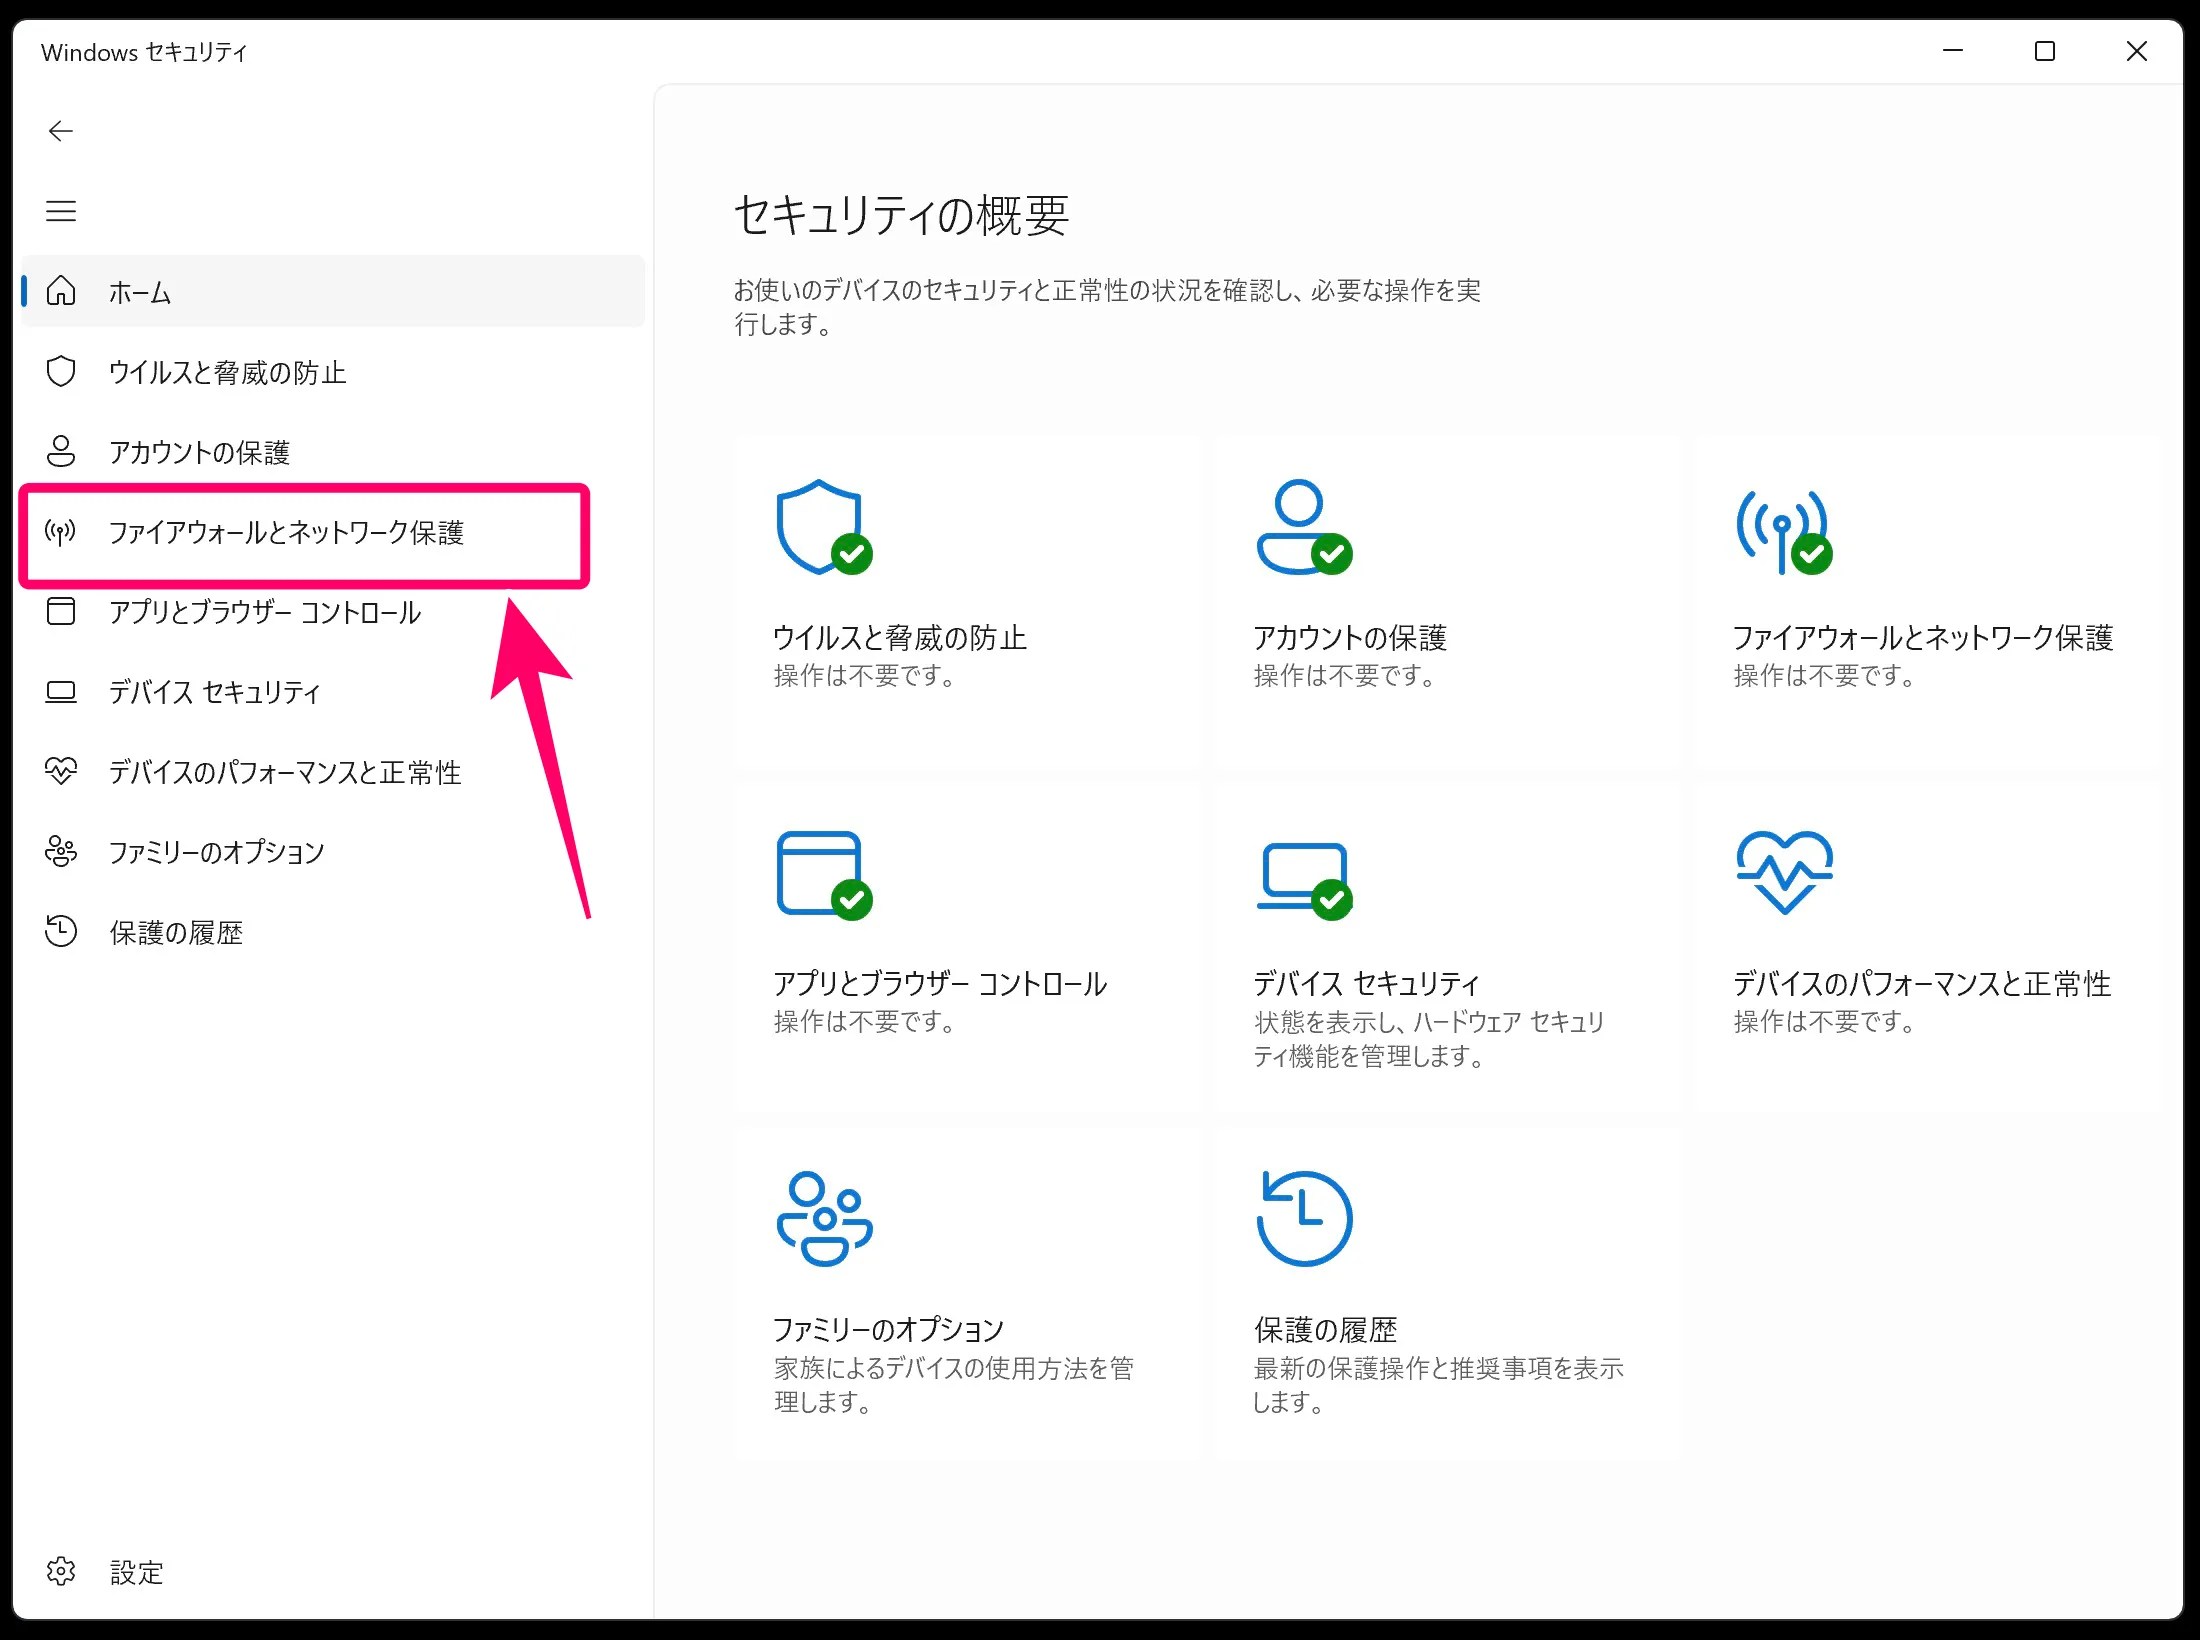This screenshot has width=2200, height=1640.
Task: Open ファミリーのオプション from sidebar
Action: (216, 852)
